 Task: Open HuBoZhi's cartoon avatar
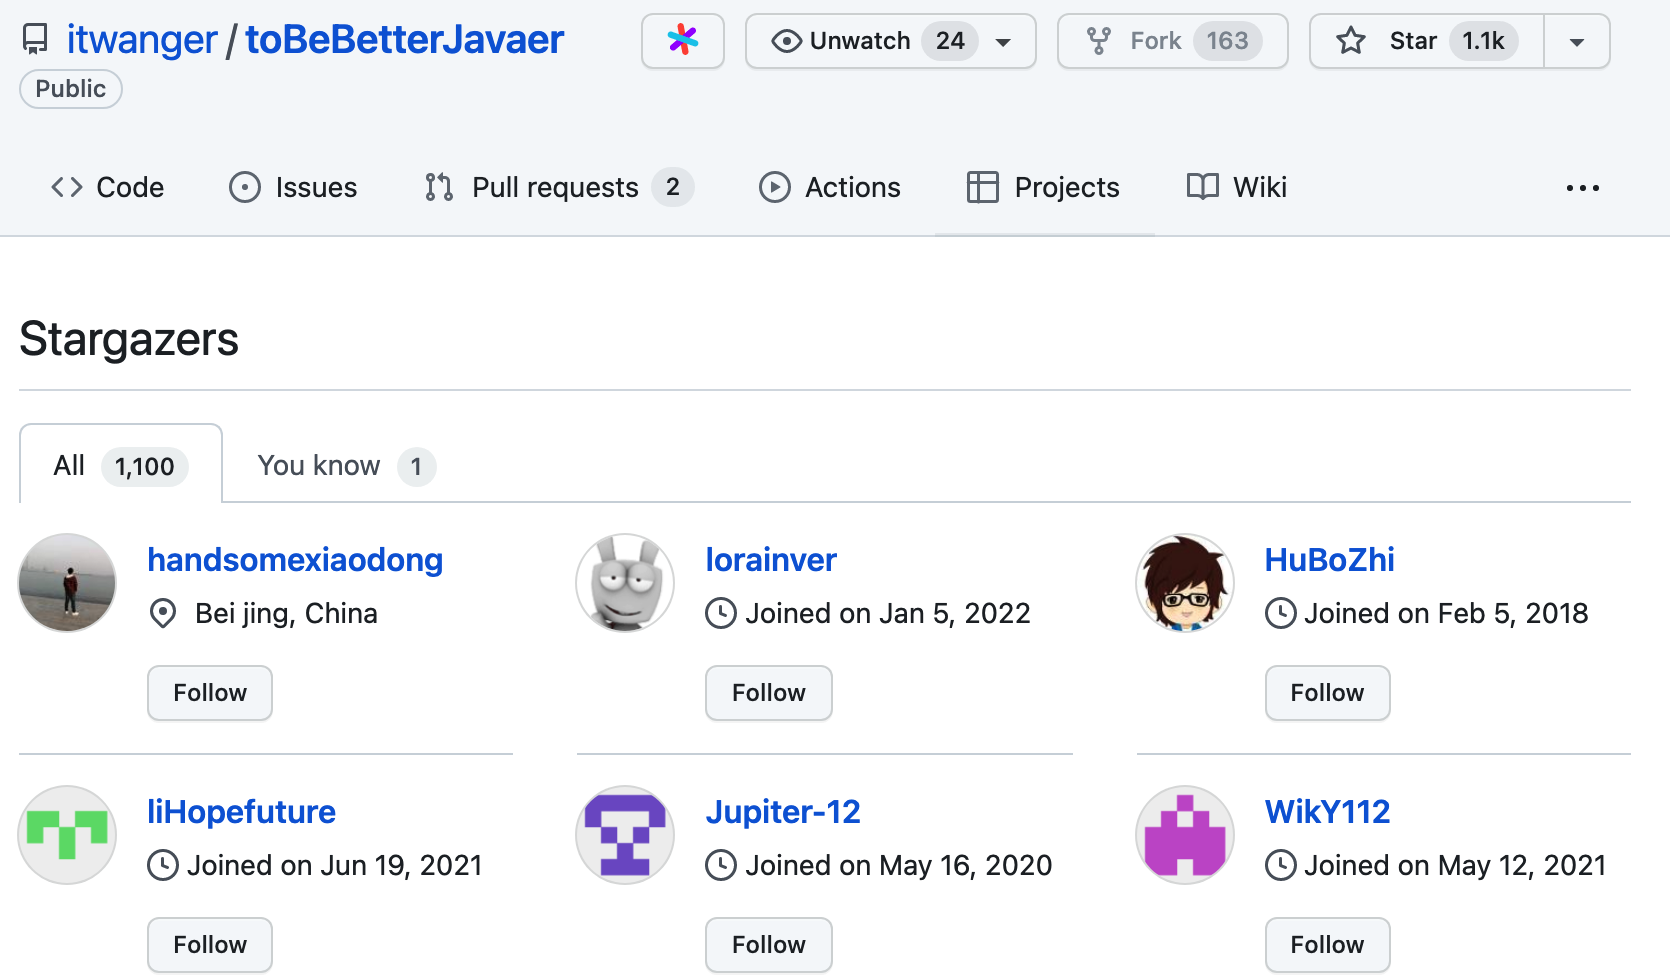click(x=1185, y=583)
